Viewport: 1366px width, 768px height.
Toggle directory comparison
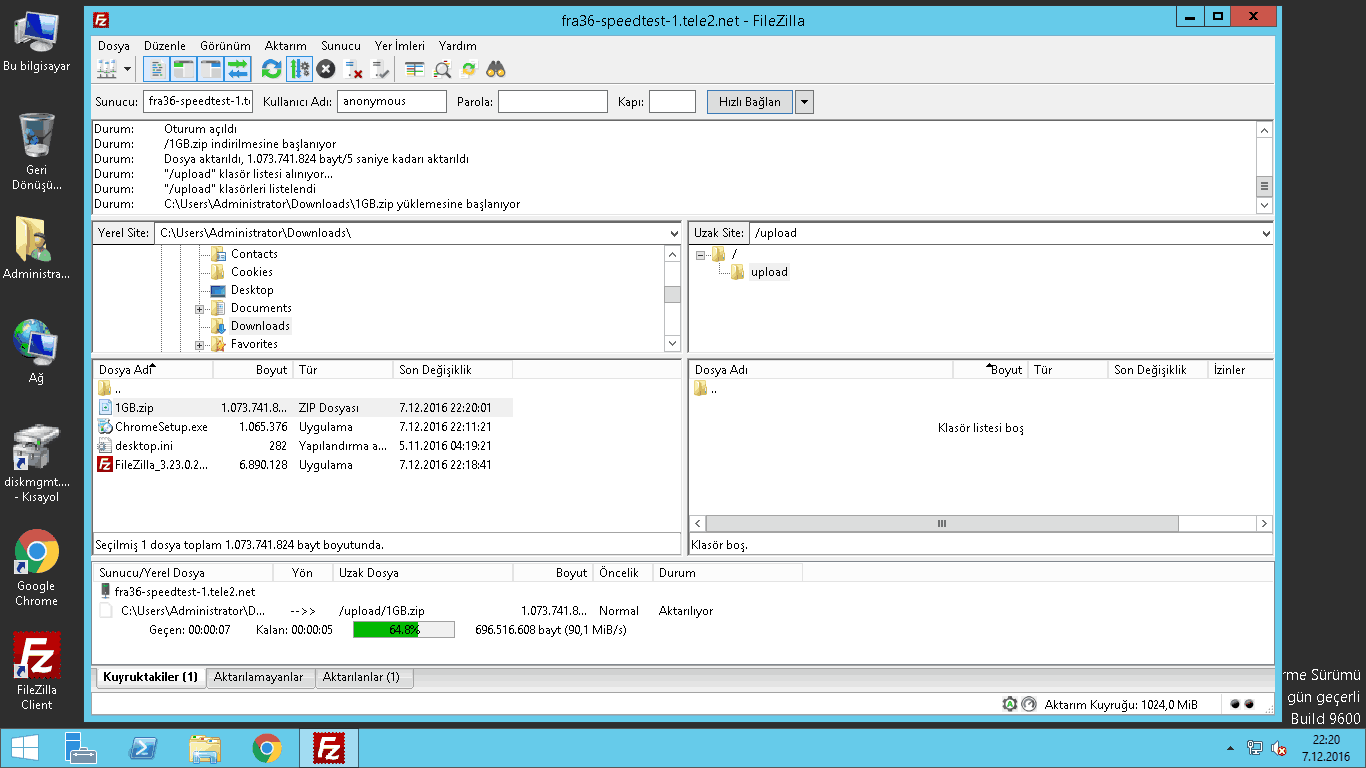[x=441, y=69]
